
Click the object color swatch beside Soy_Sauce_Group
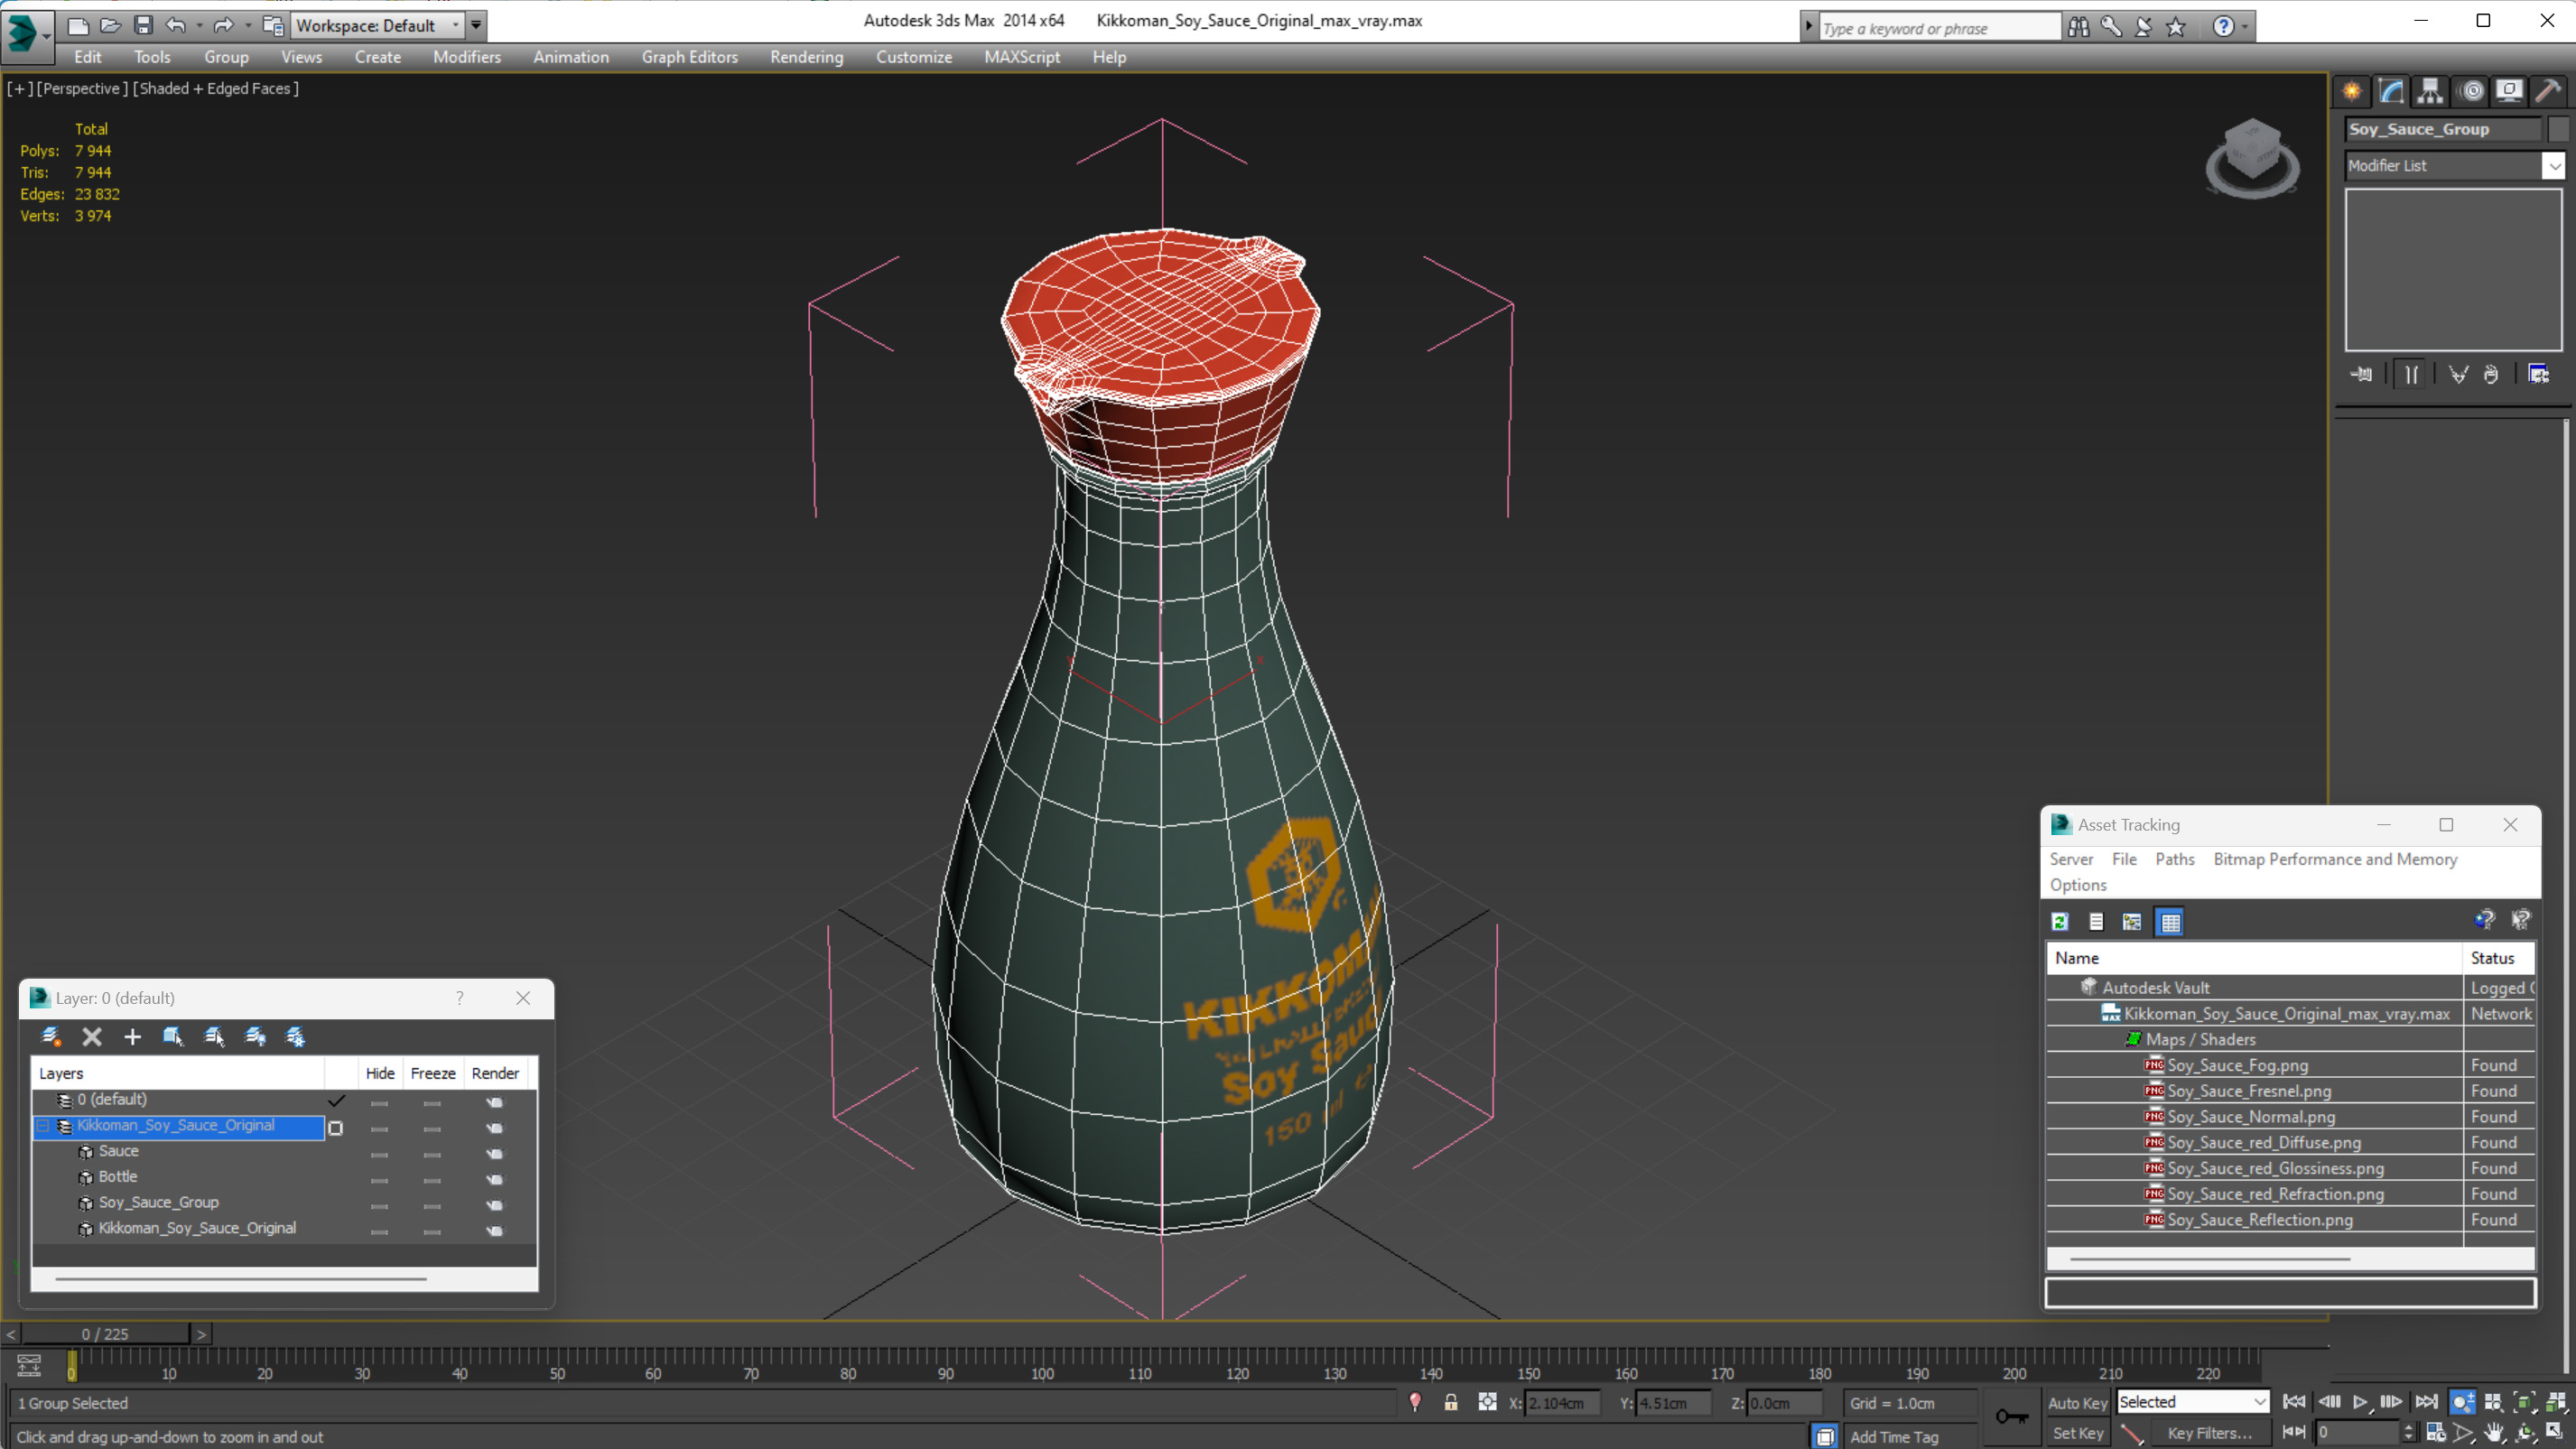[2558, 129]
